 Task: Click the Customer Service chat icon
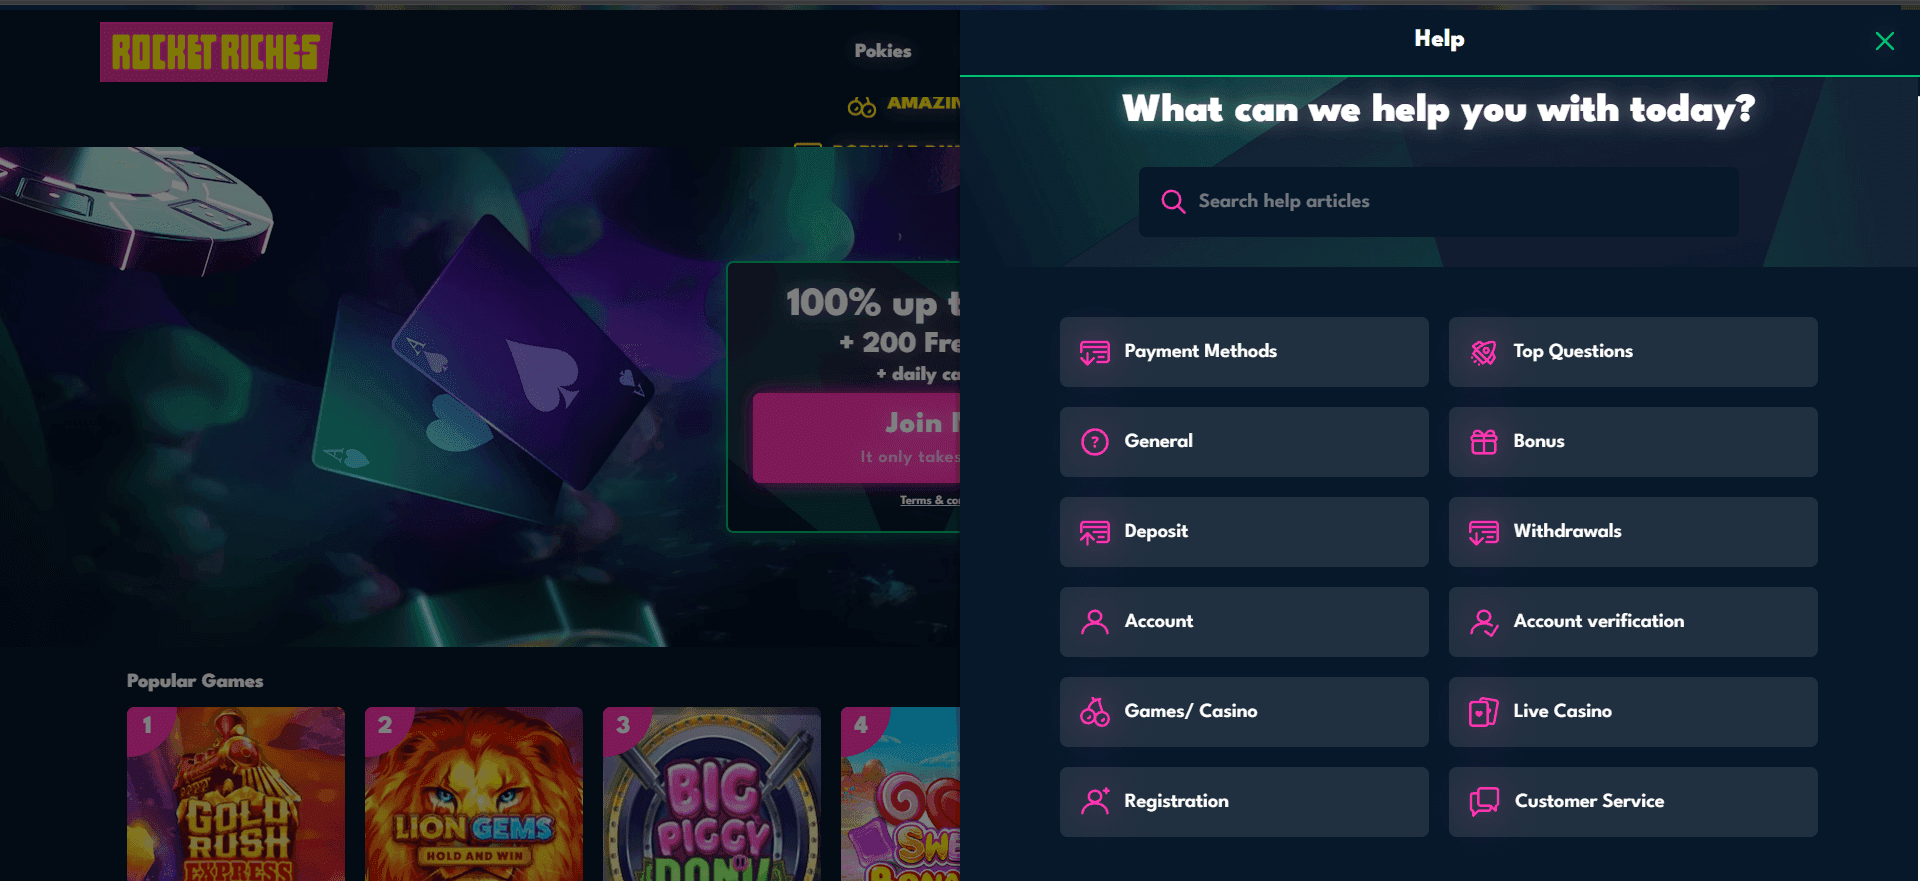coord(1484,802)
